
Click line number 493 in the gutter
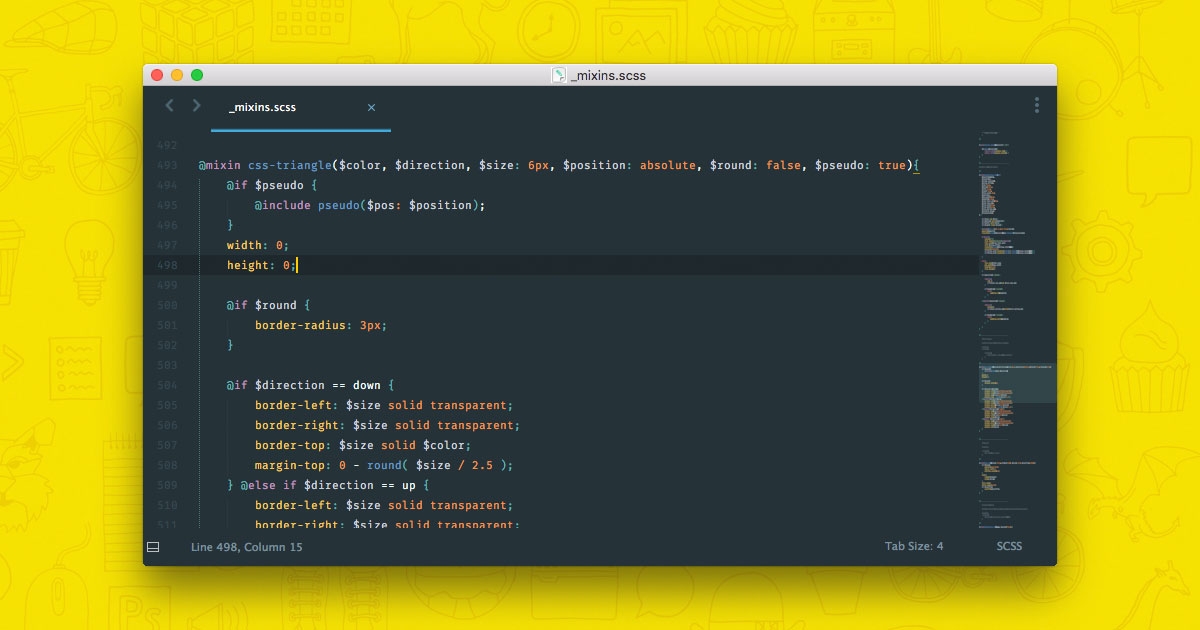tap(167, 165)
